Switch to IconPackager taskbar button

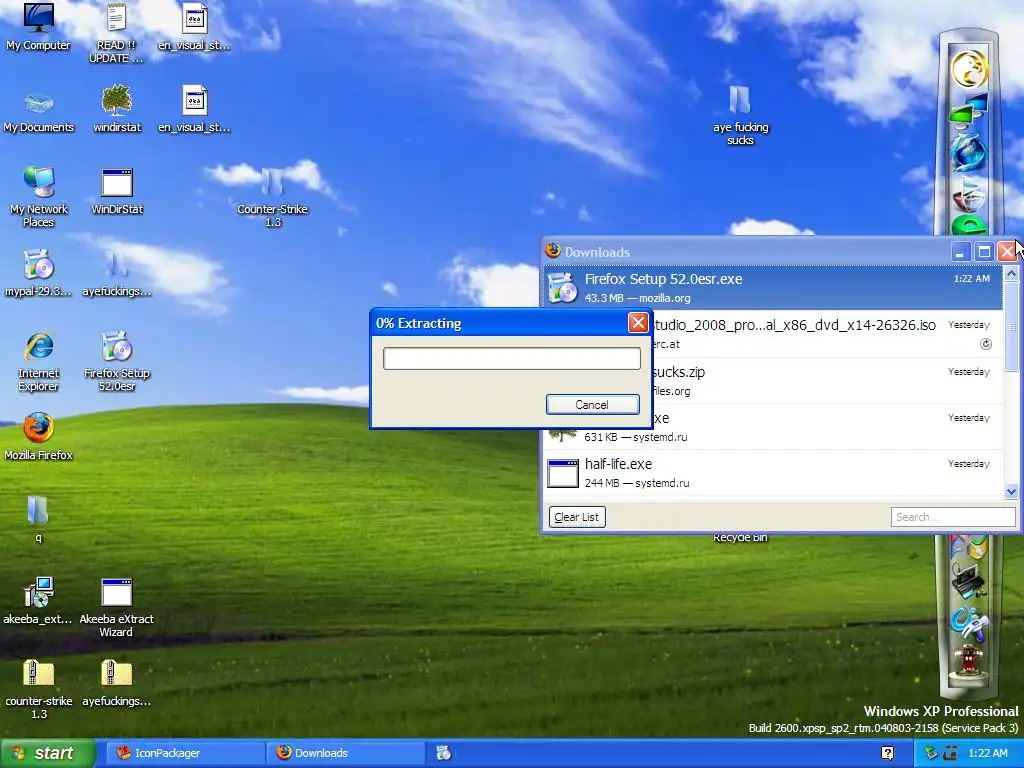(183, 753)
